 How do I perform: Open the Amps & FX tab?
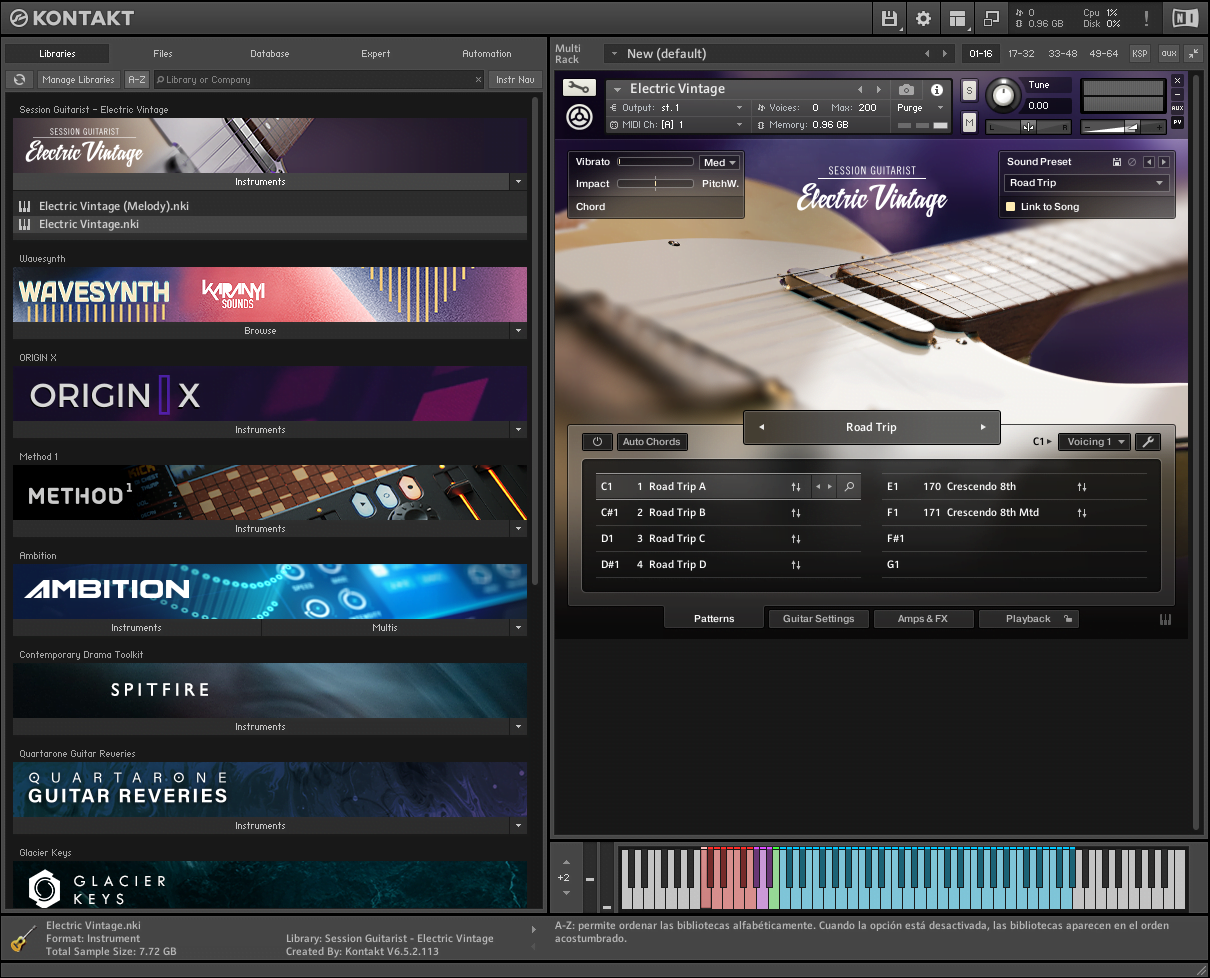(922, 619)
